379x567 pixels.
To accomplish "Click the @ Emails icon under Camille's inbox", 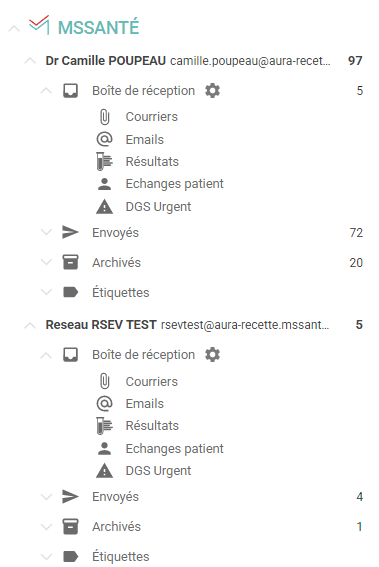I will pos(105,139).
